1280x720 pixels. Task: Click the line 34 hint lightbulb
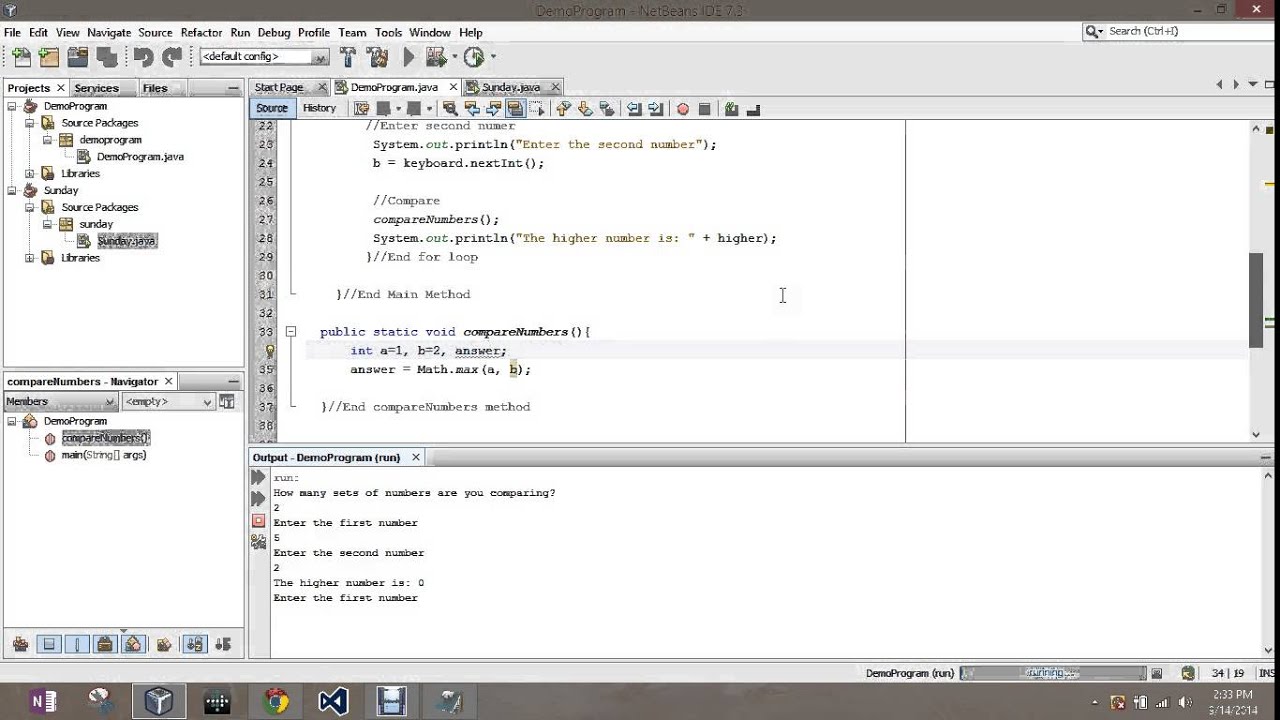pyautogui.click(x=269, y=351)
